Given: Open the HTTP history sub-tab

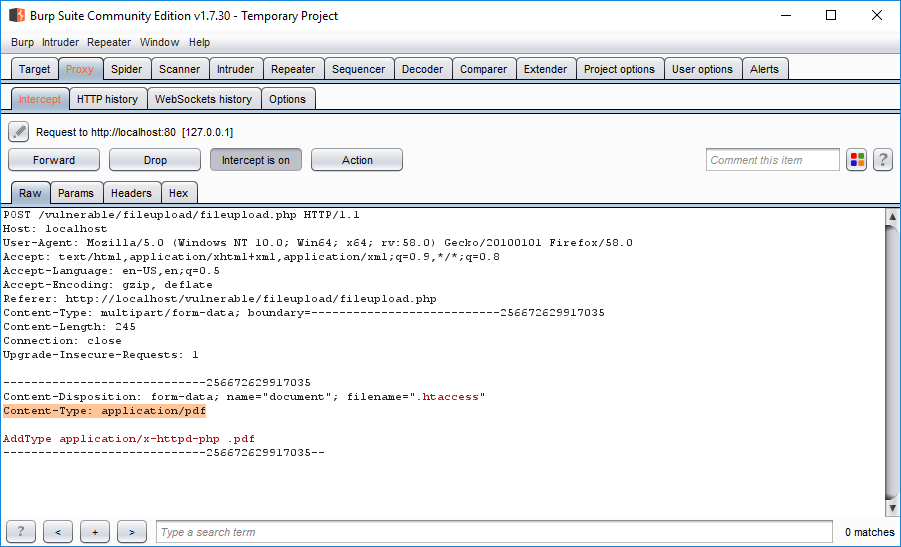Looking at the screenshot, I should (x=107, y=99).
